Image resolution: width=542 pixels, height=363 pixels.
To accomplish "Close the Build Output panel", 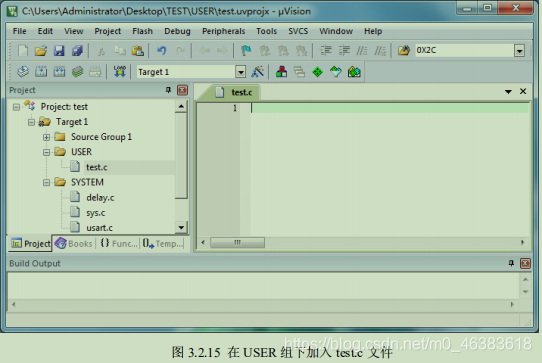I will [525, 263].
